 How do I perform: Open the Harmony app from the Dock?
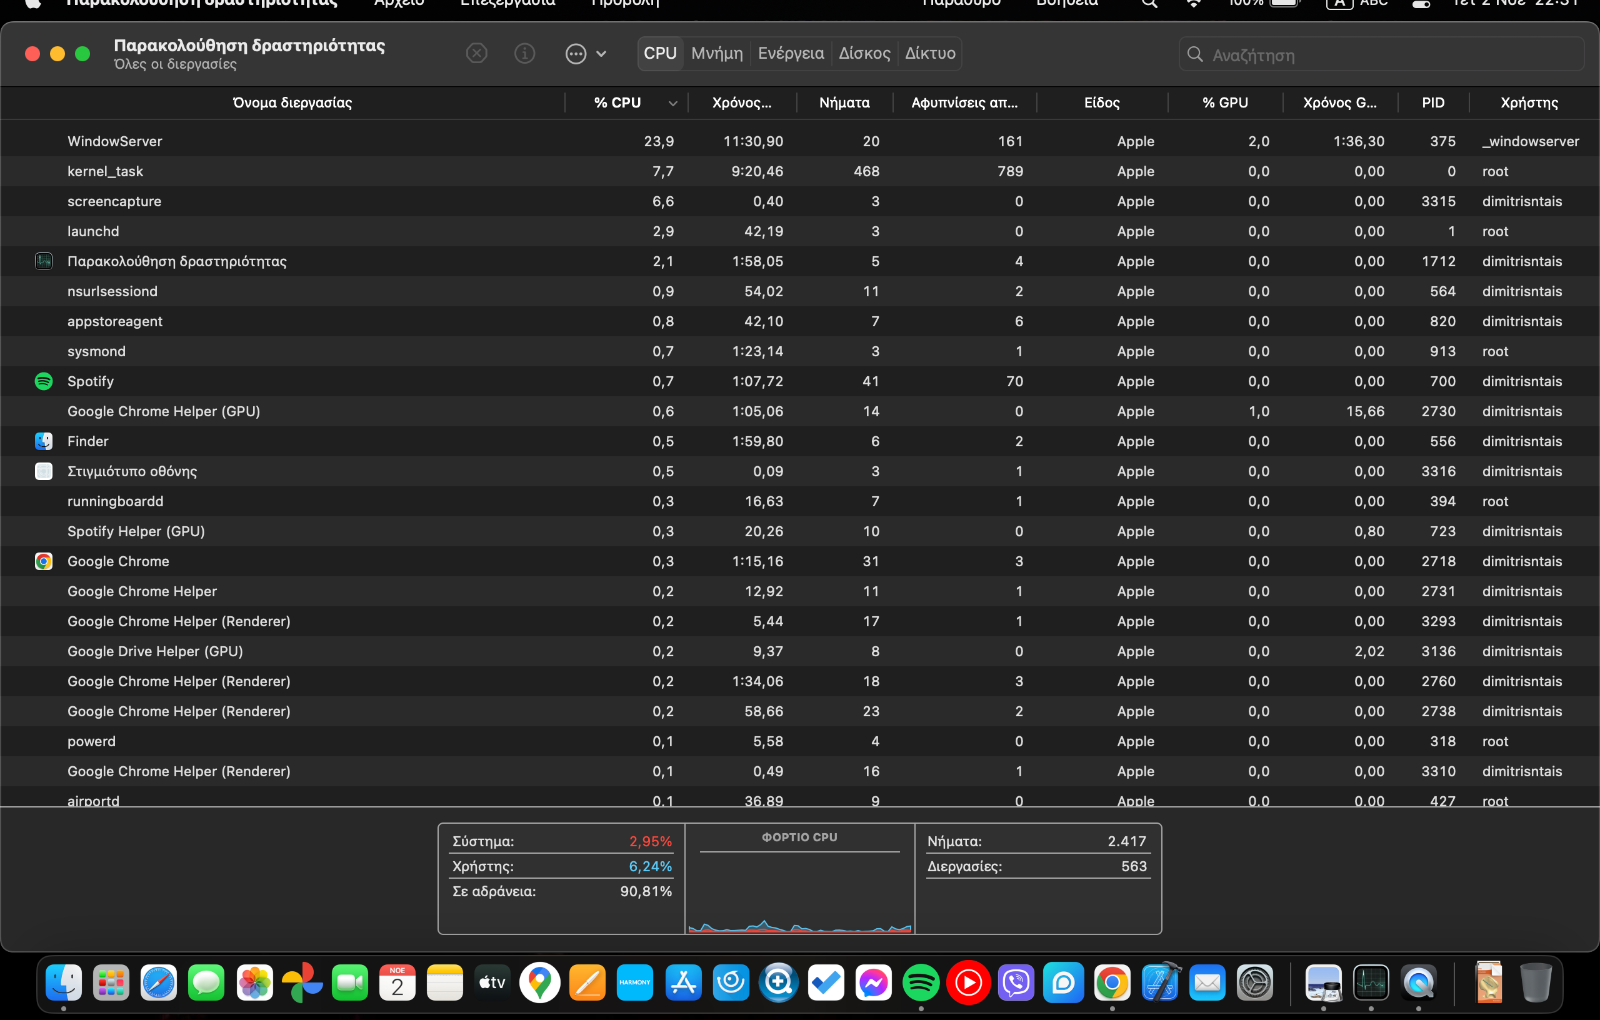pos(635,983)
